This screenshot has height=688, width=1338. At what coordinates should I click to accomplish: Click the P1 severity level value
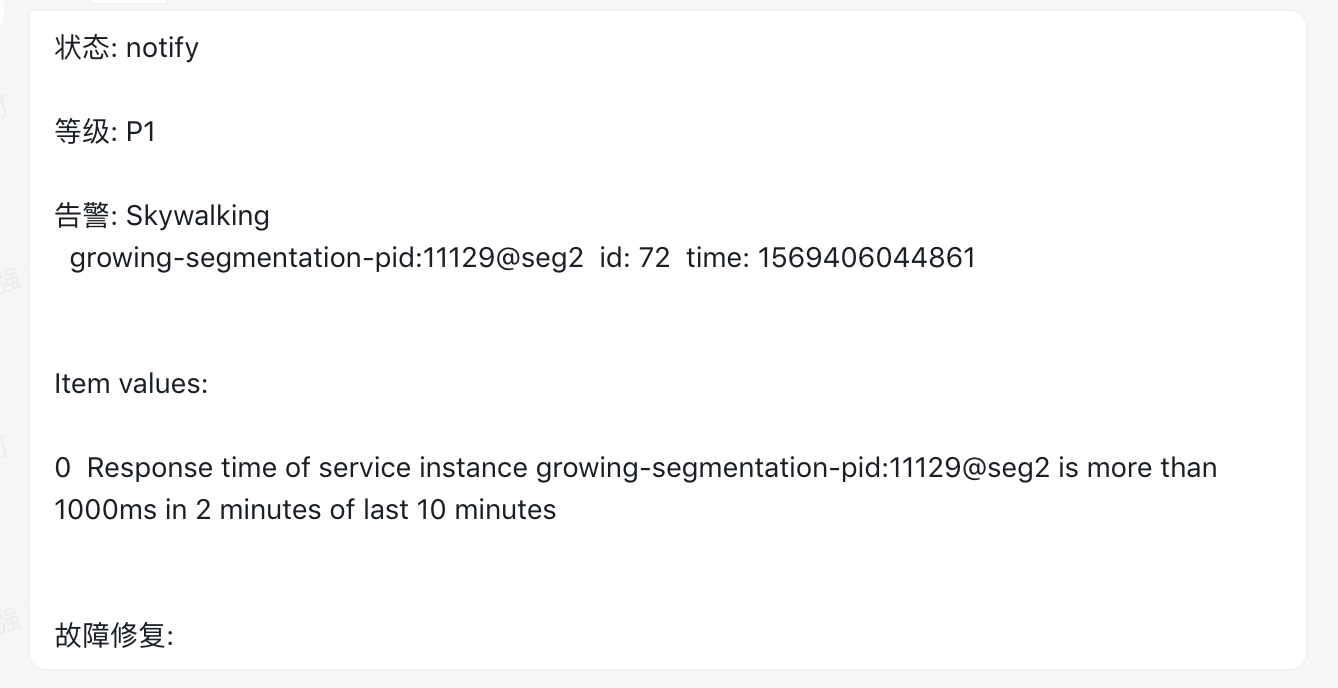(x=141, y=132)
